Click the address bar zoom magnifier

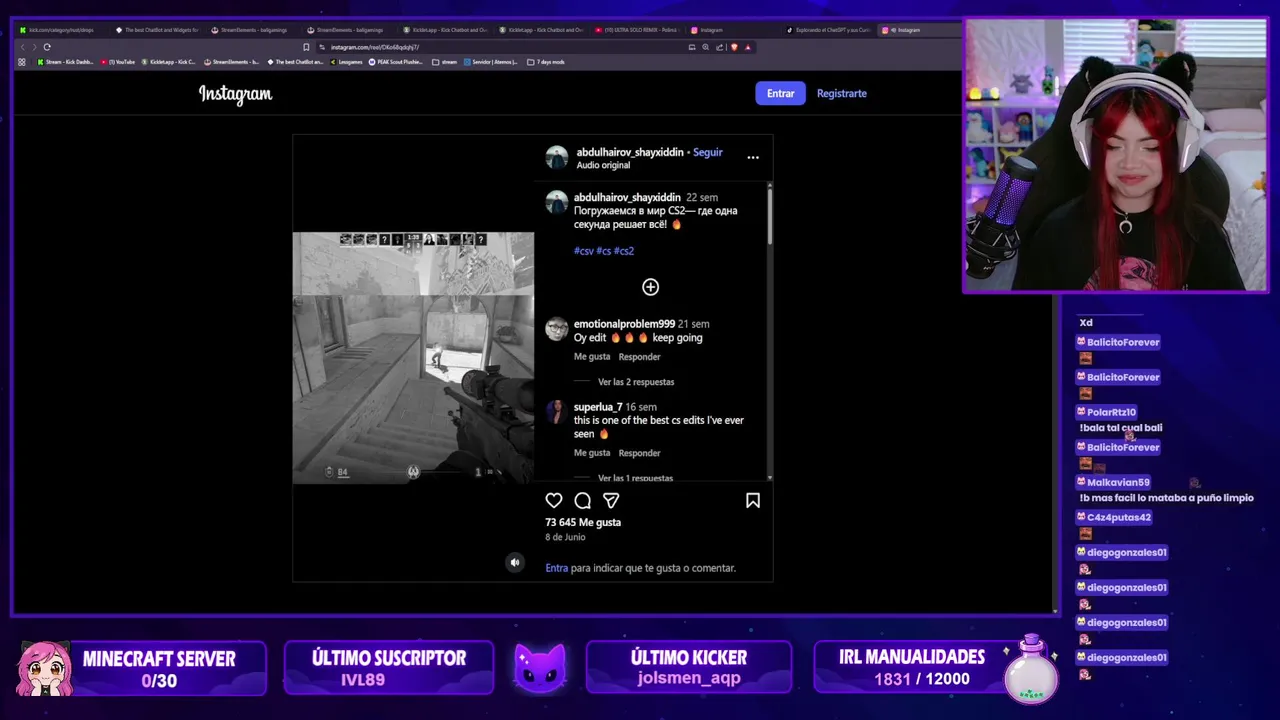tap(706, 47)
